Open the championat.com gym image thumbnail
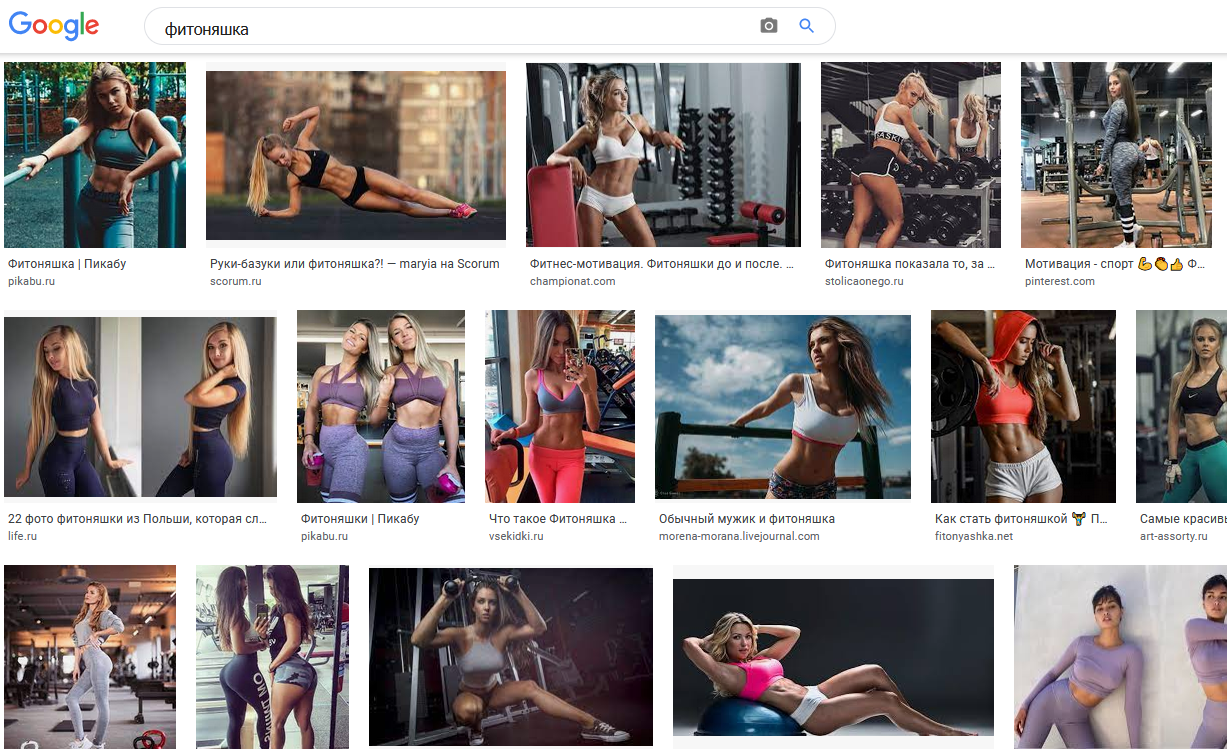This screenshot has height=752, width=1227. pos(663,155)
